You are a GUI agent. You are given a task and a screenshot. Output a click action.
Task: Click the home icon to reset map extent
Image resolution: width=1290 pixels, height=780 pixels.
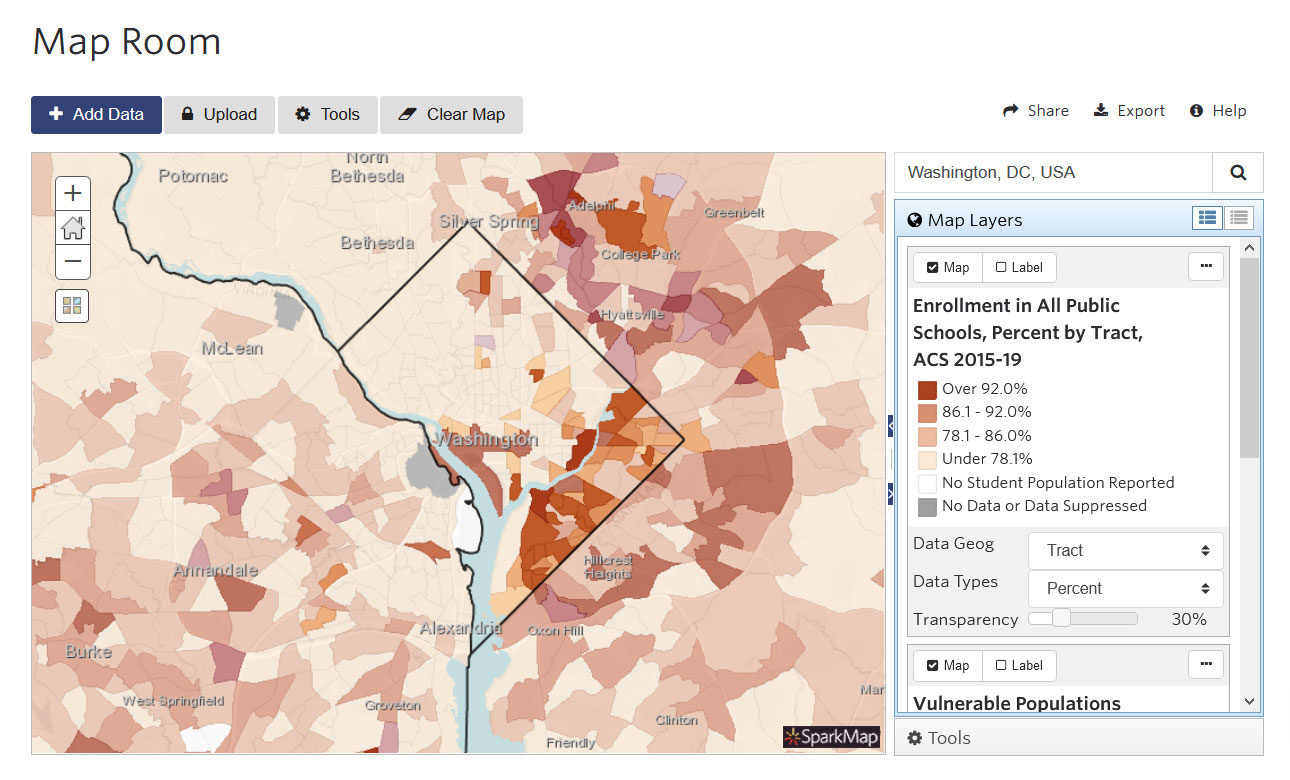[x=71, y=227]
